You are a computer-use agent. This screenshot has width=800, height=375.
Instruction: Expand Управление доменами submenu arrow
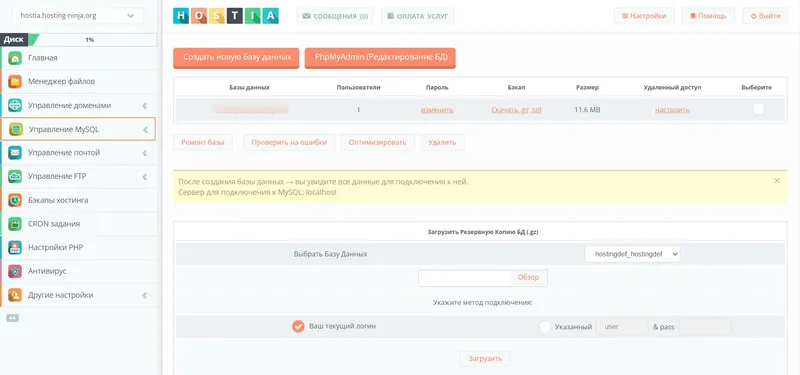[x=145, y=106]
